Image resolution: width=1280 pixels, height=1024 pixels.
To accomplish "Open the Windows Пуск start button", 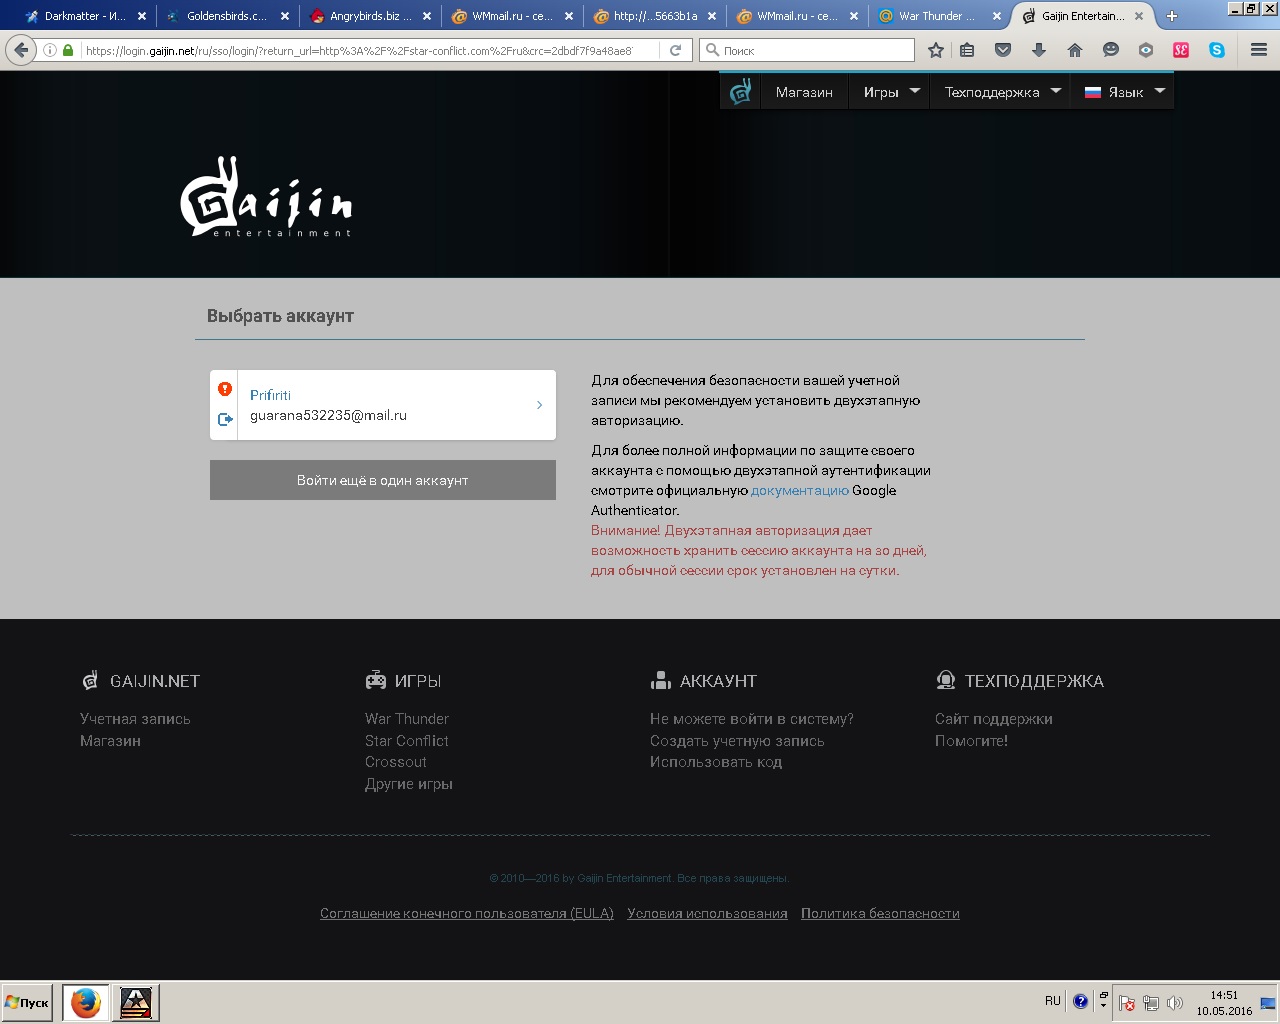I will tap(27, 1002).
